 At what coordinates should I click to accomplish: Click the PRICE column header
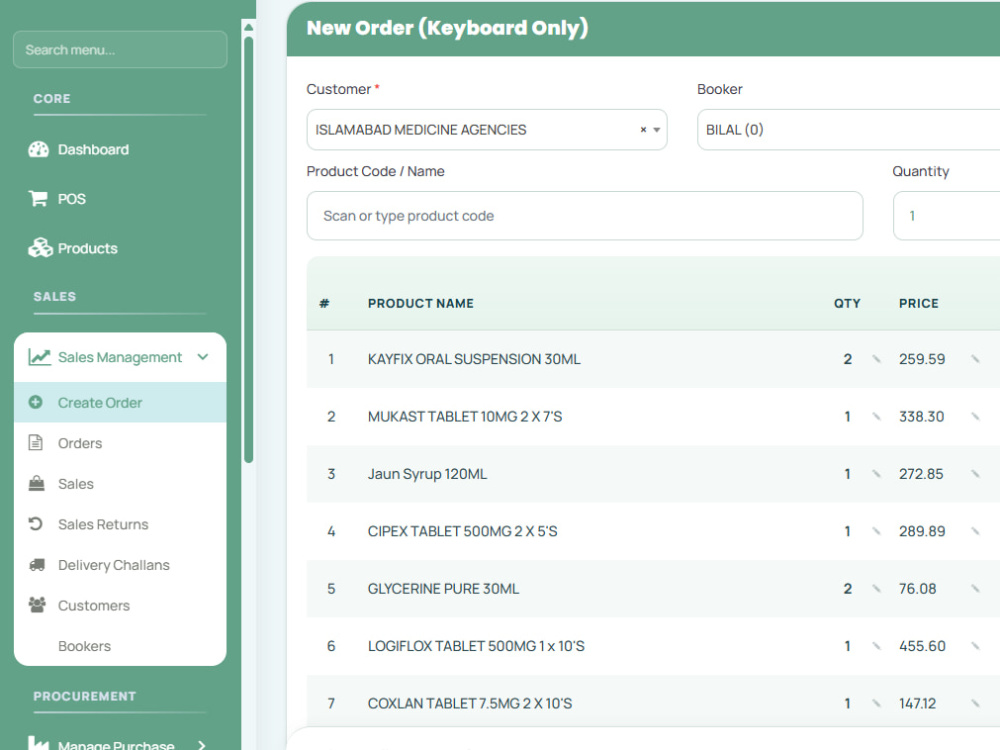918,303
